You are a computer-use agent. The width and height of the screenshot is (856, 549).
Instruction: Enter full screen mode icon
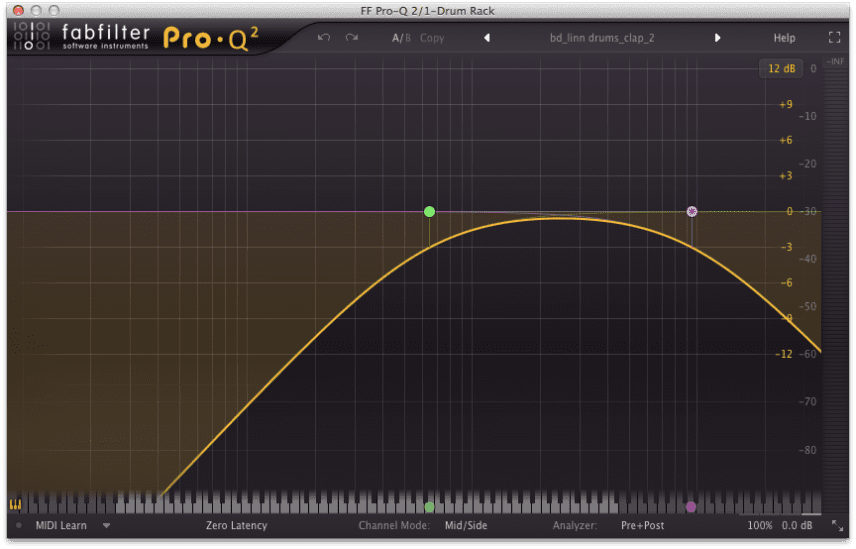834,37
